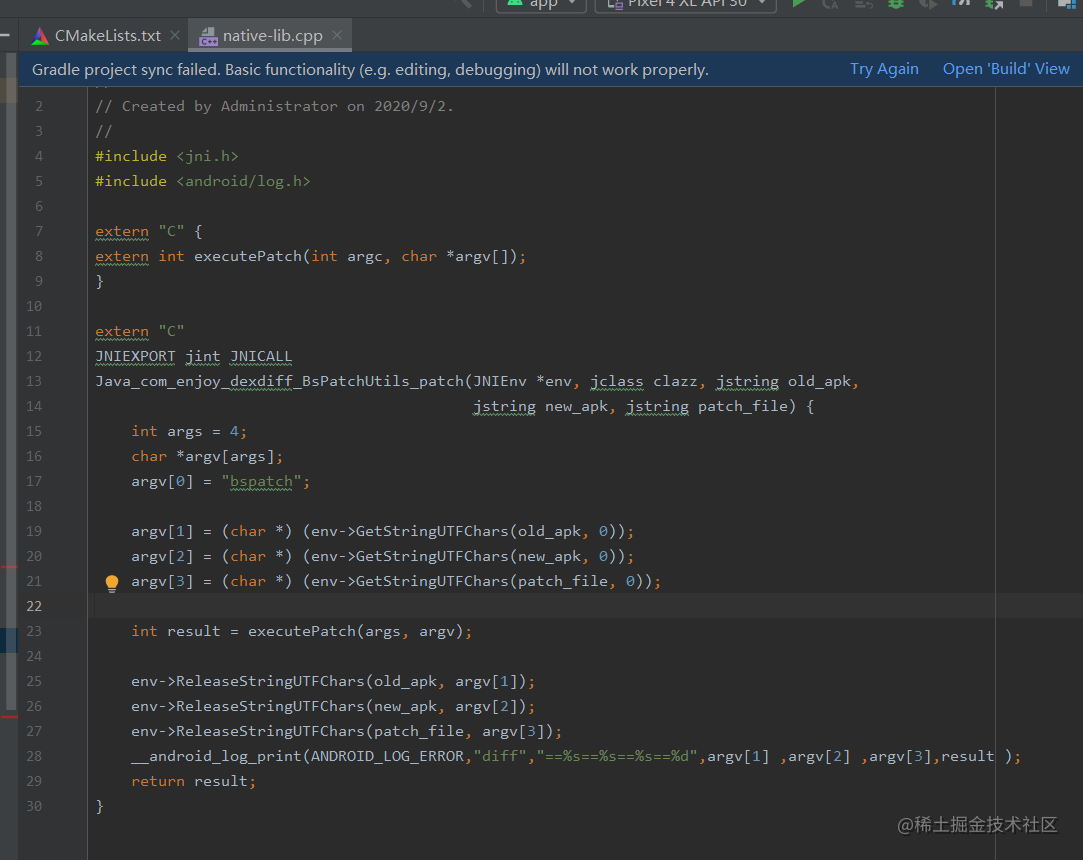1083x860 pixels.
Task: Select the Apply Changes and Restart Activity icon
Action: click(831, 7)
